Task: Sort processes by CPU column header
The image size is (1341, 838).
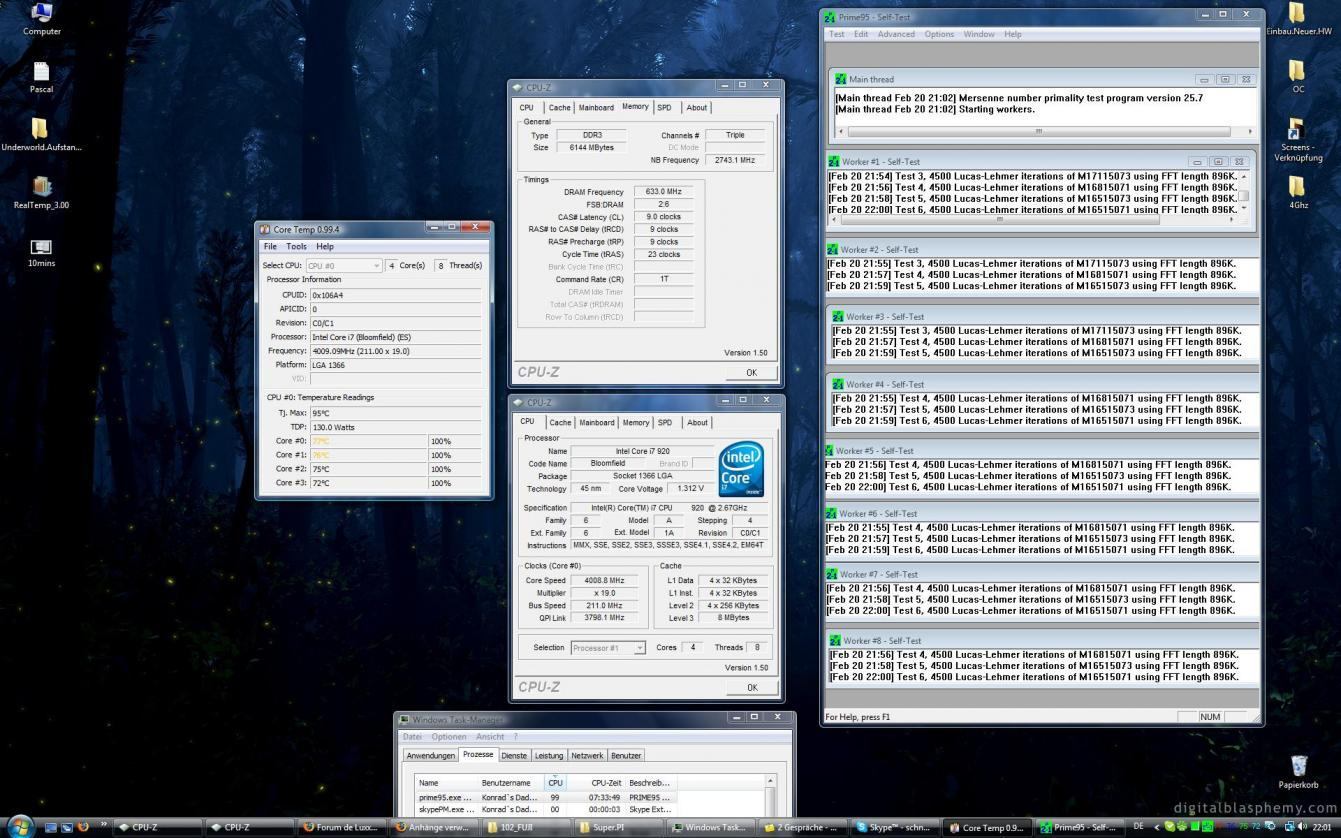Action: (x=555, y=783)
